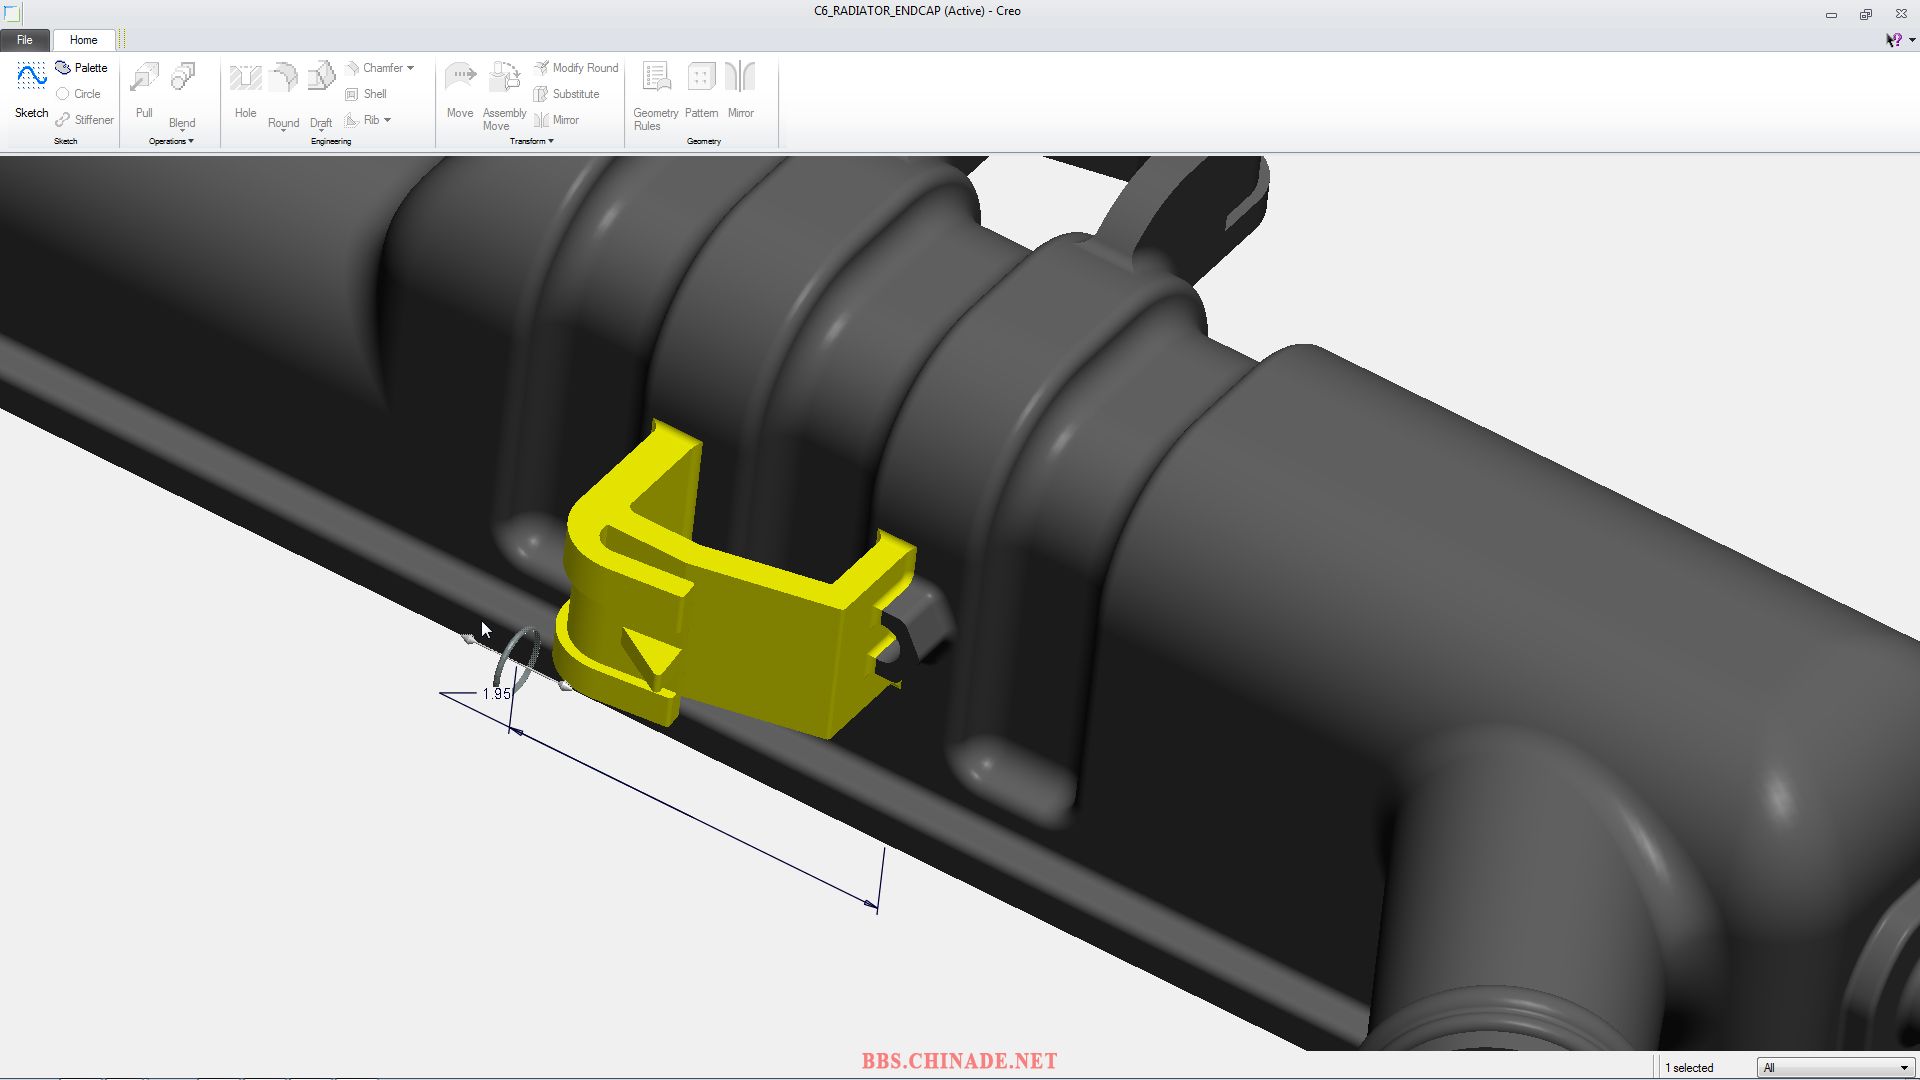Expand the Chamfer dropdown menu
Image resolution: width=1920 pixels, height=1080 pixels.
point(407,67)
